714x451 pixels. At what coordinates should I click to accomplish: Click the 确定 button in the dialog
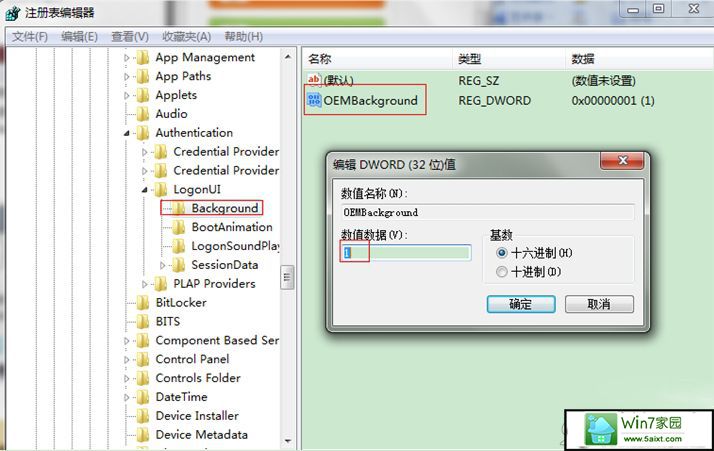pyautogui.click(x=521, y=304)
